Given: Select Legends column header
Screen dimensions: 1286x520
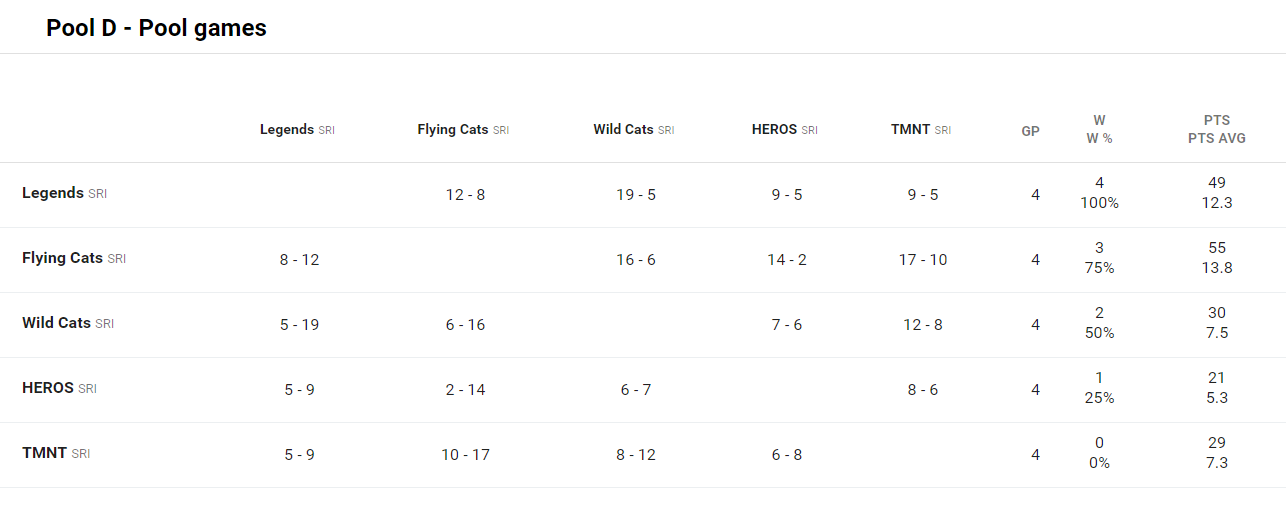Looking at the screenshot, I should pyautogui.click(x=287, y=130).
